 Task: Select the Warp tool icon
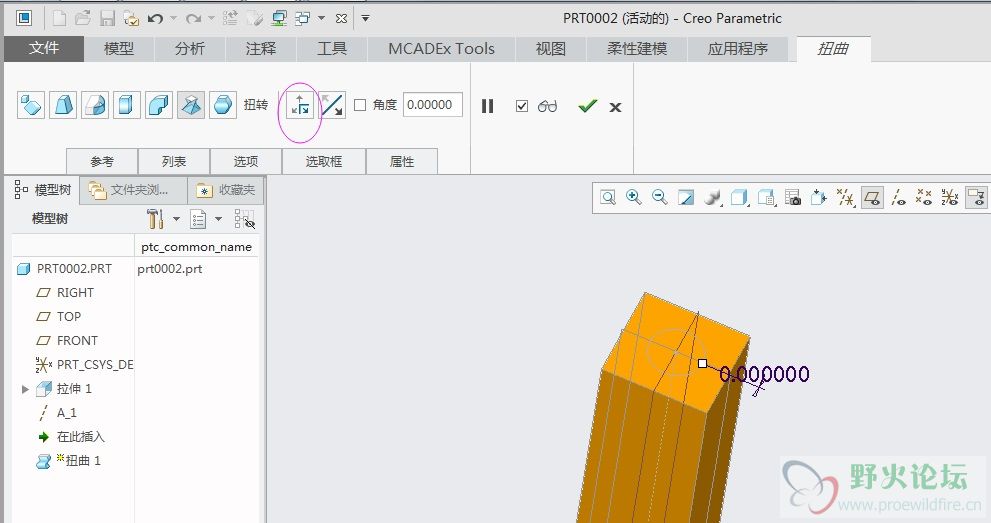click(63, 105)
